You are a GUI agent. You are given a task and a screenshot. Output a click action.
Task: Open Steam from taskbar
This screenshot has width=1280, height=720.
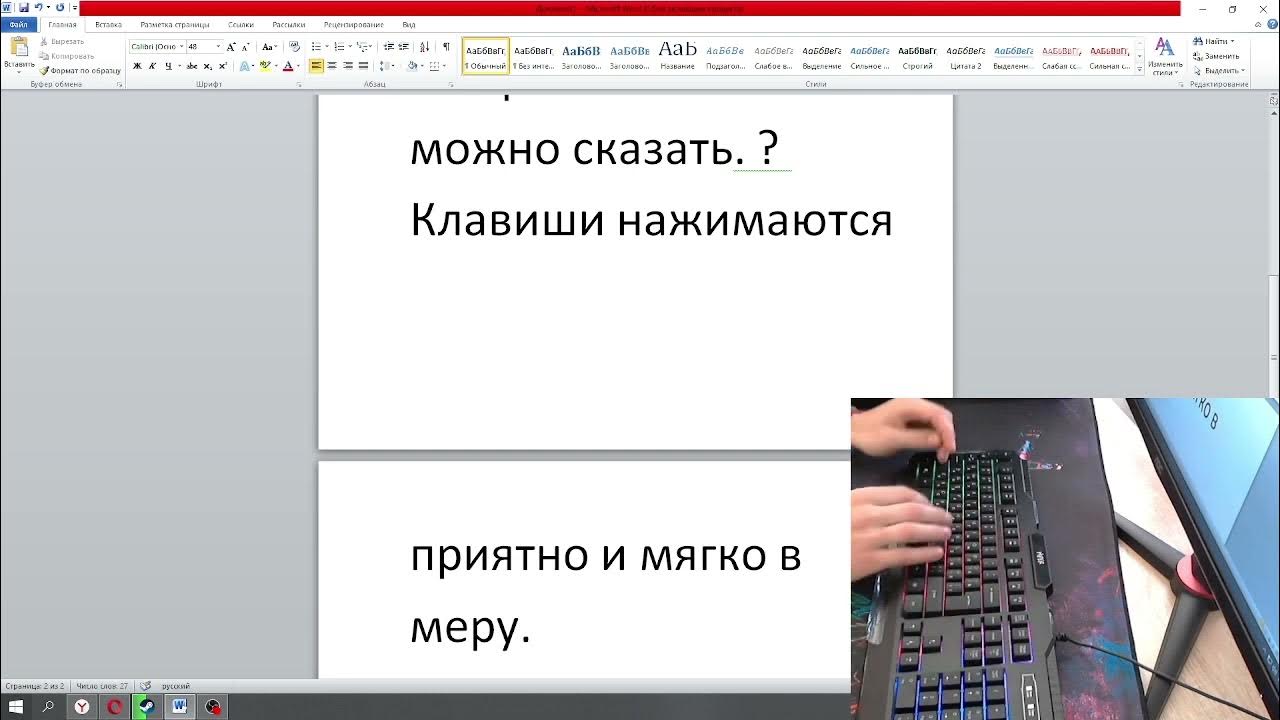(146, 707)
